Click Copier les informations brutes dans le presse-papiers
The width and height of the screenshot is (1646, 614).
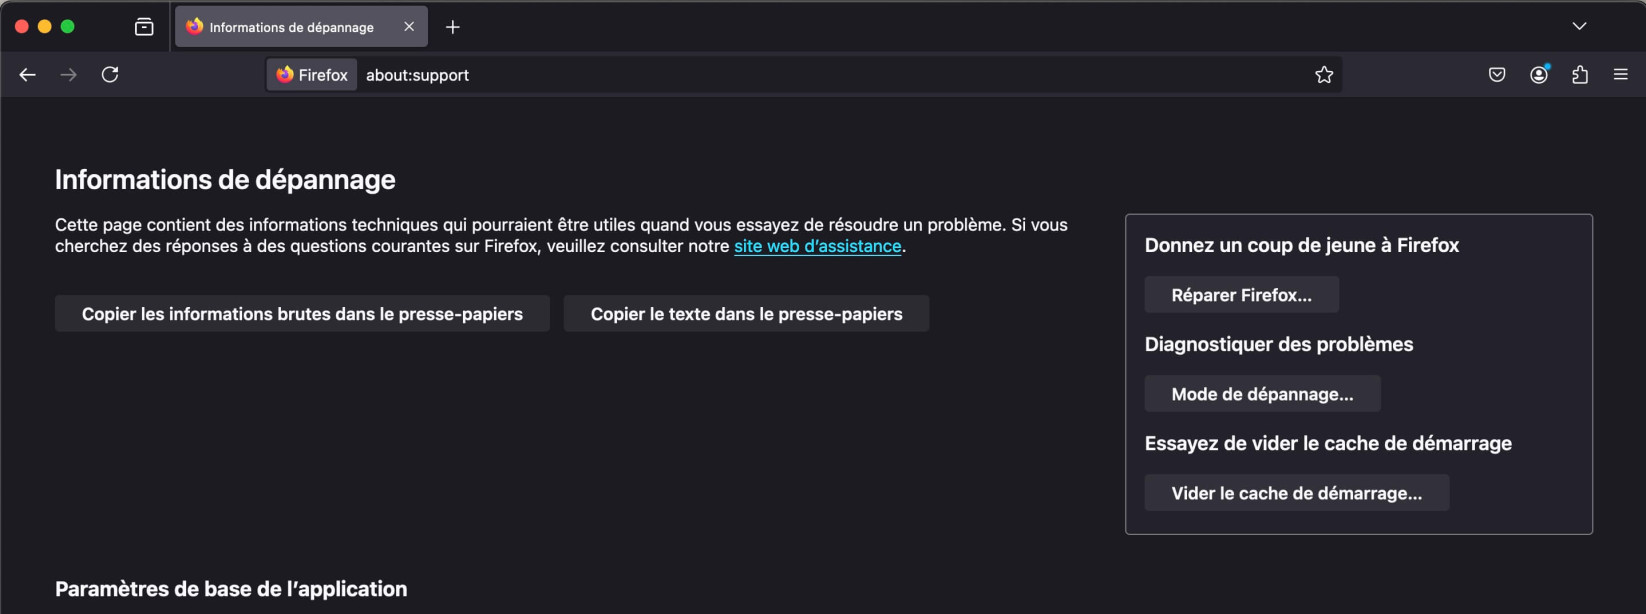302,314
